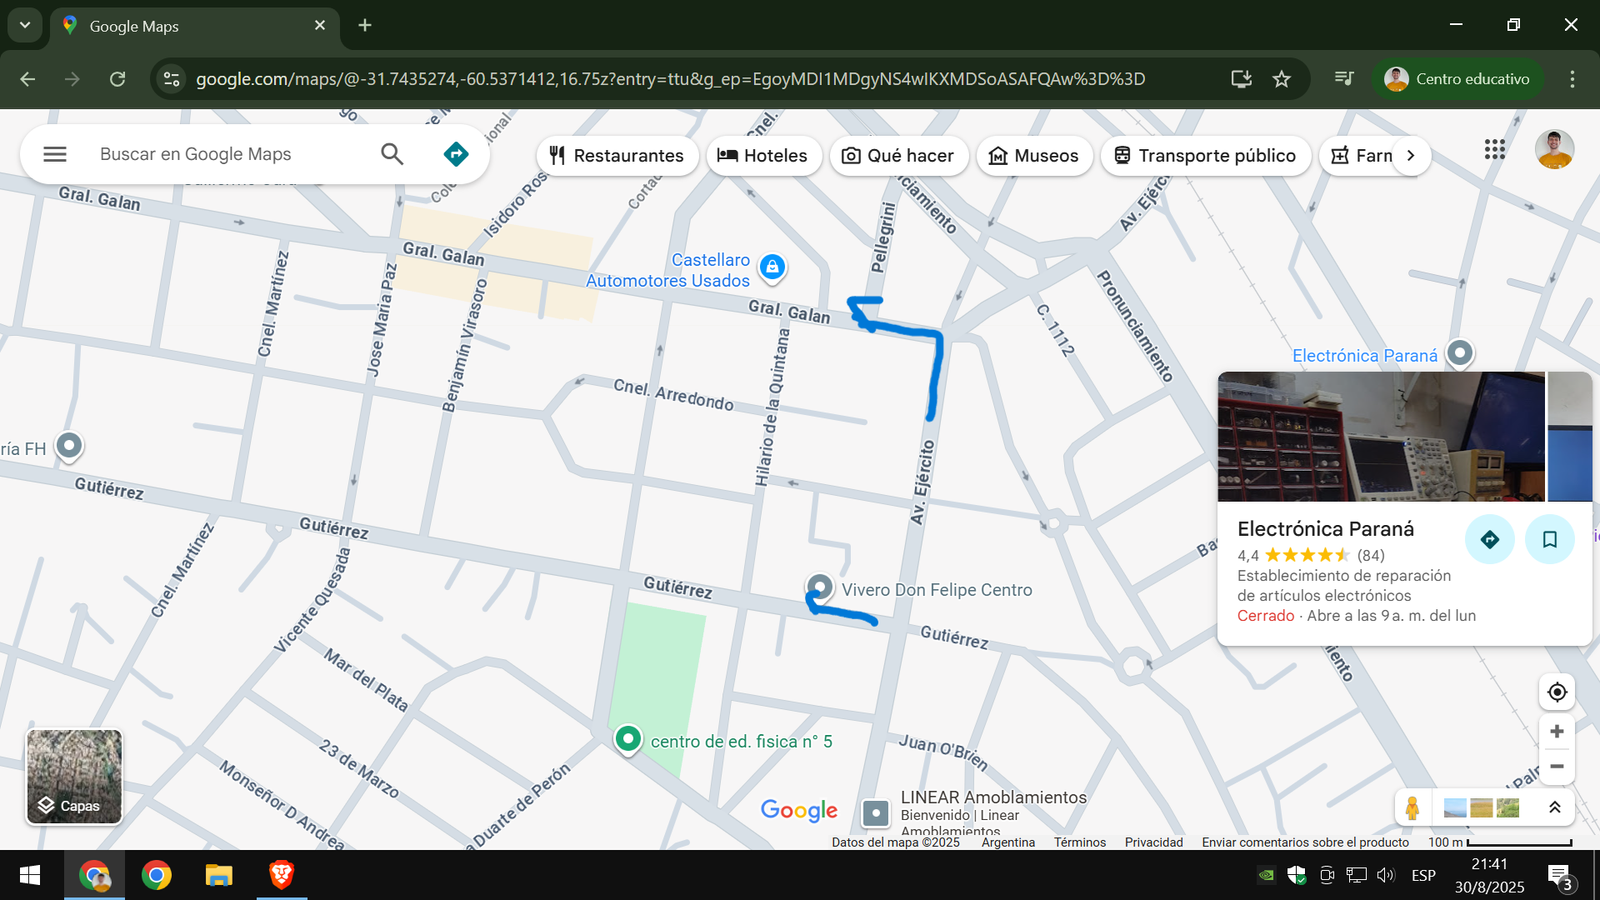The image size is (1600, 900).
Task: Zoom out with the minus button
Action: tap(1557, 767)
